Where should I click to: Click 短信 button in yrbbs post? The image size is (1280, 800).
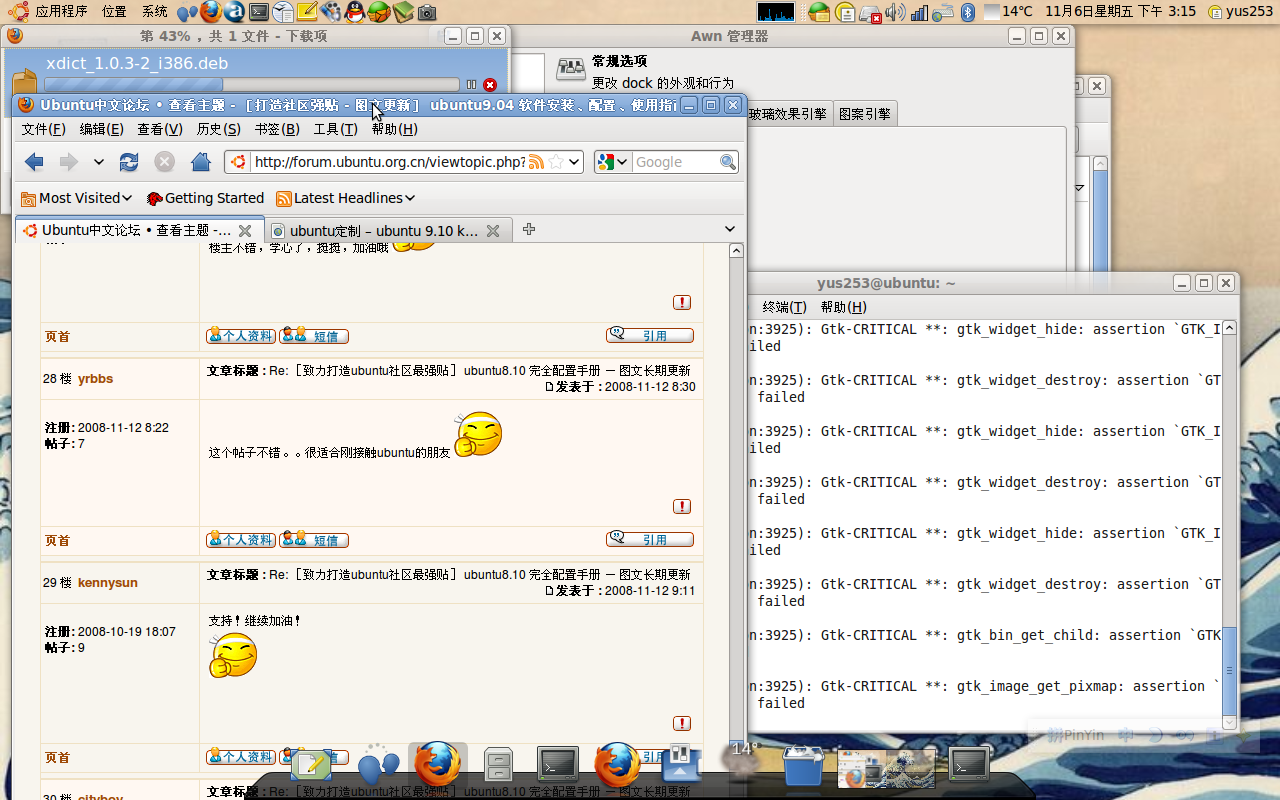tap(314, 540)
